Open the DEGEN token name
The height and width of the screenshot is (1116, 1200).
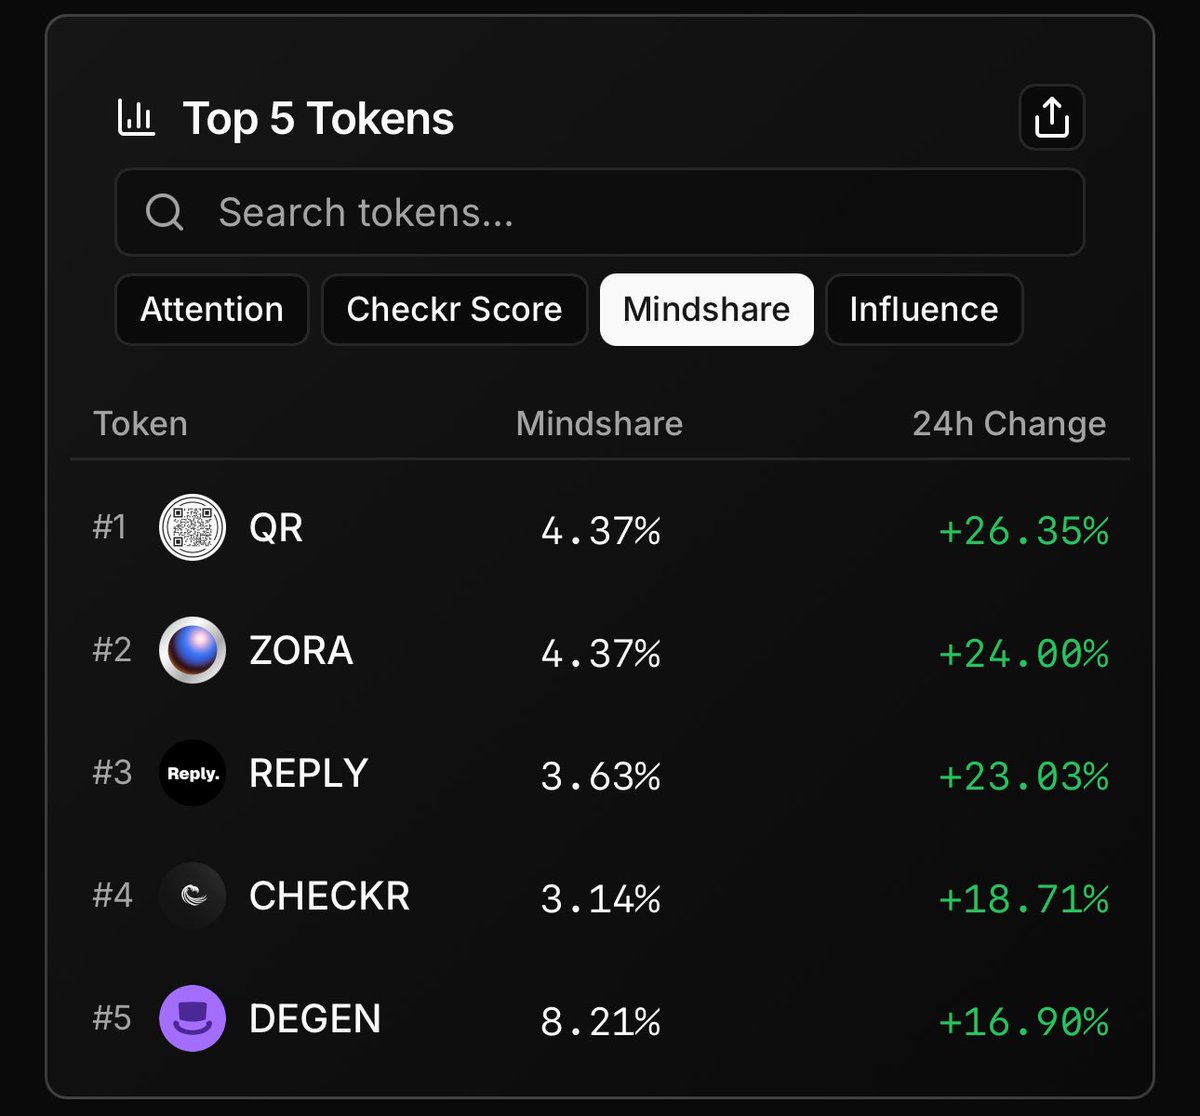315,1019
